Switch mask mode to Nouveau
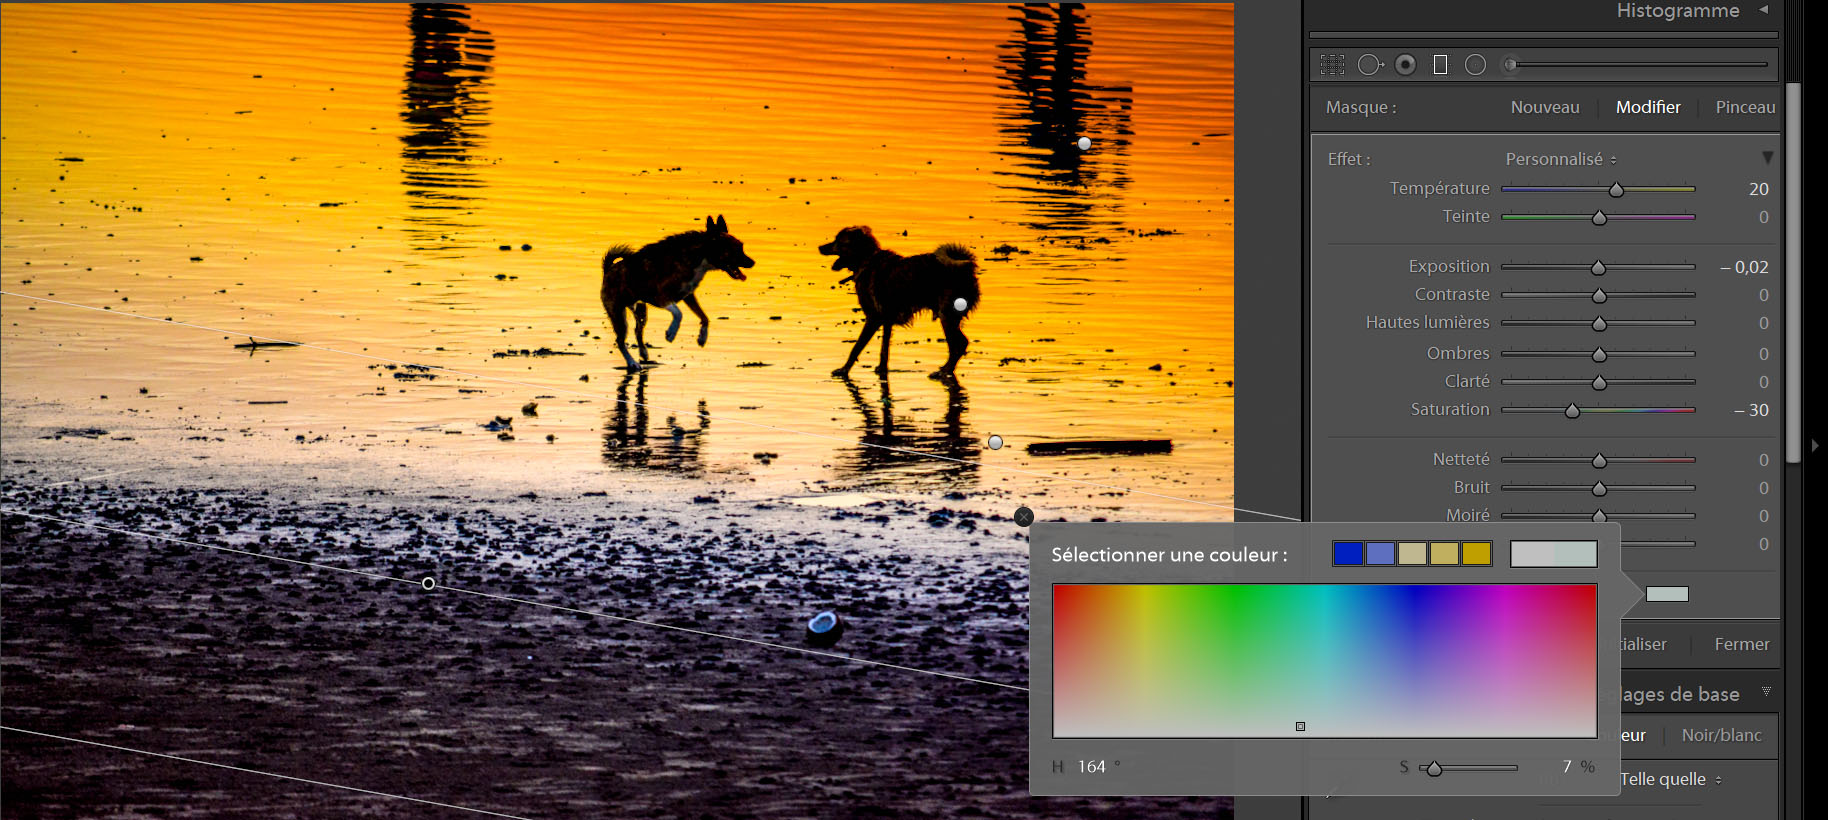 tap(1545, 107)
